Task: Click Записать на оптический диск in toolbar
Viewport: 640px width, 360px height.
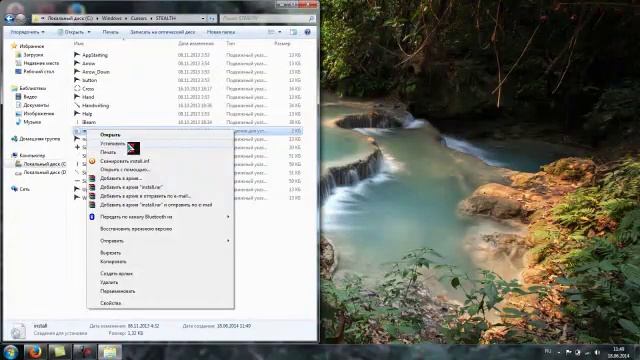Action: pyautogui.click(x=162, y=32)
